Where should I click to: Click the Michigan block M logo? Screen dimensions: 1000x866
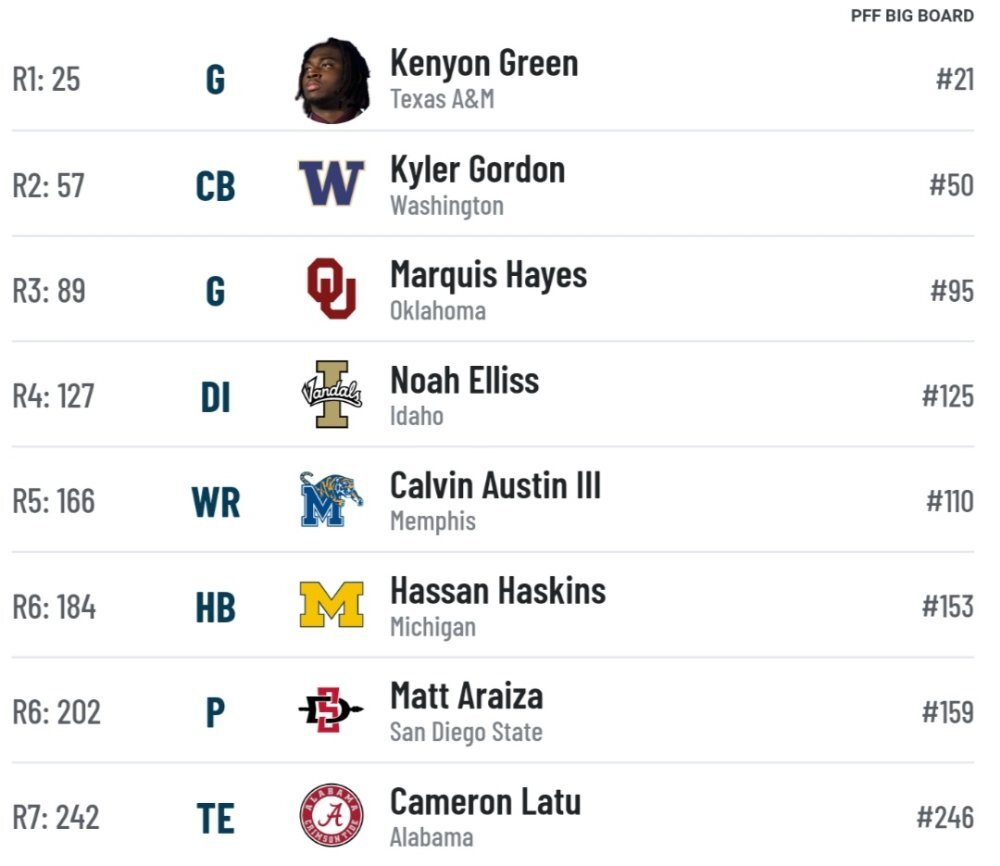pyautogui.click(x=332, y=605)
